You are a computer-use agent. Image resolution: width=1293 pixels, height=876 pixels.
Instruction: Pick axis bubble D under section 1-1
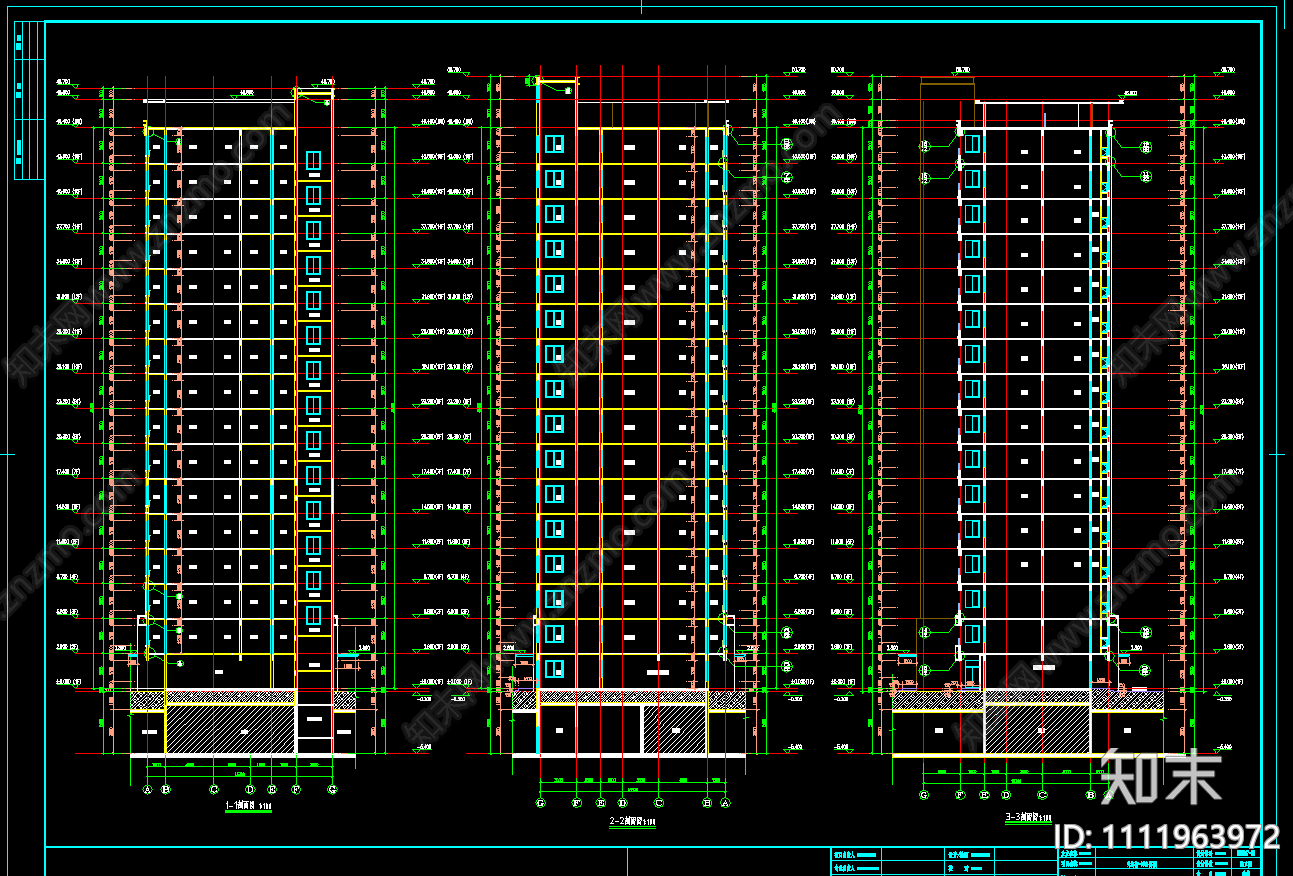click(250, 789)
